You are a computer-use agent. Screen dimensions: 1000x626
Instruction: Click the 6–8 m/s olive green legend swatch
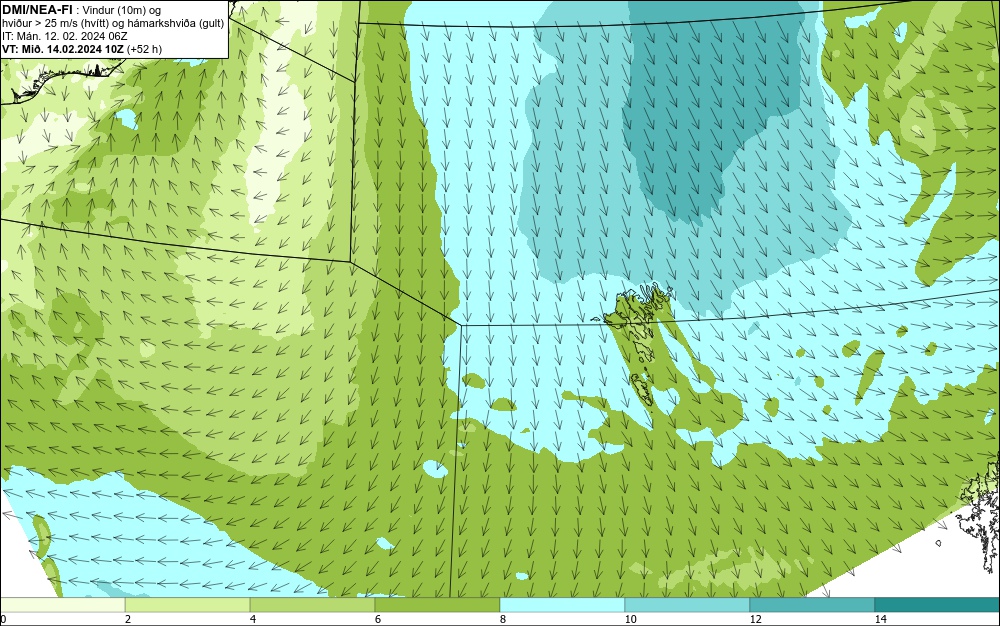438,605
